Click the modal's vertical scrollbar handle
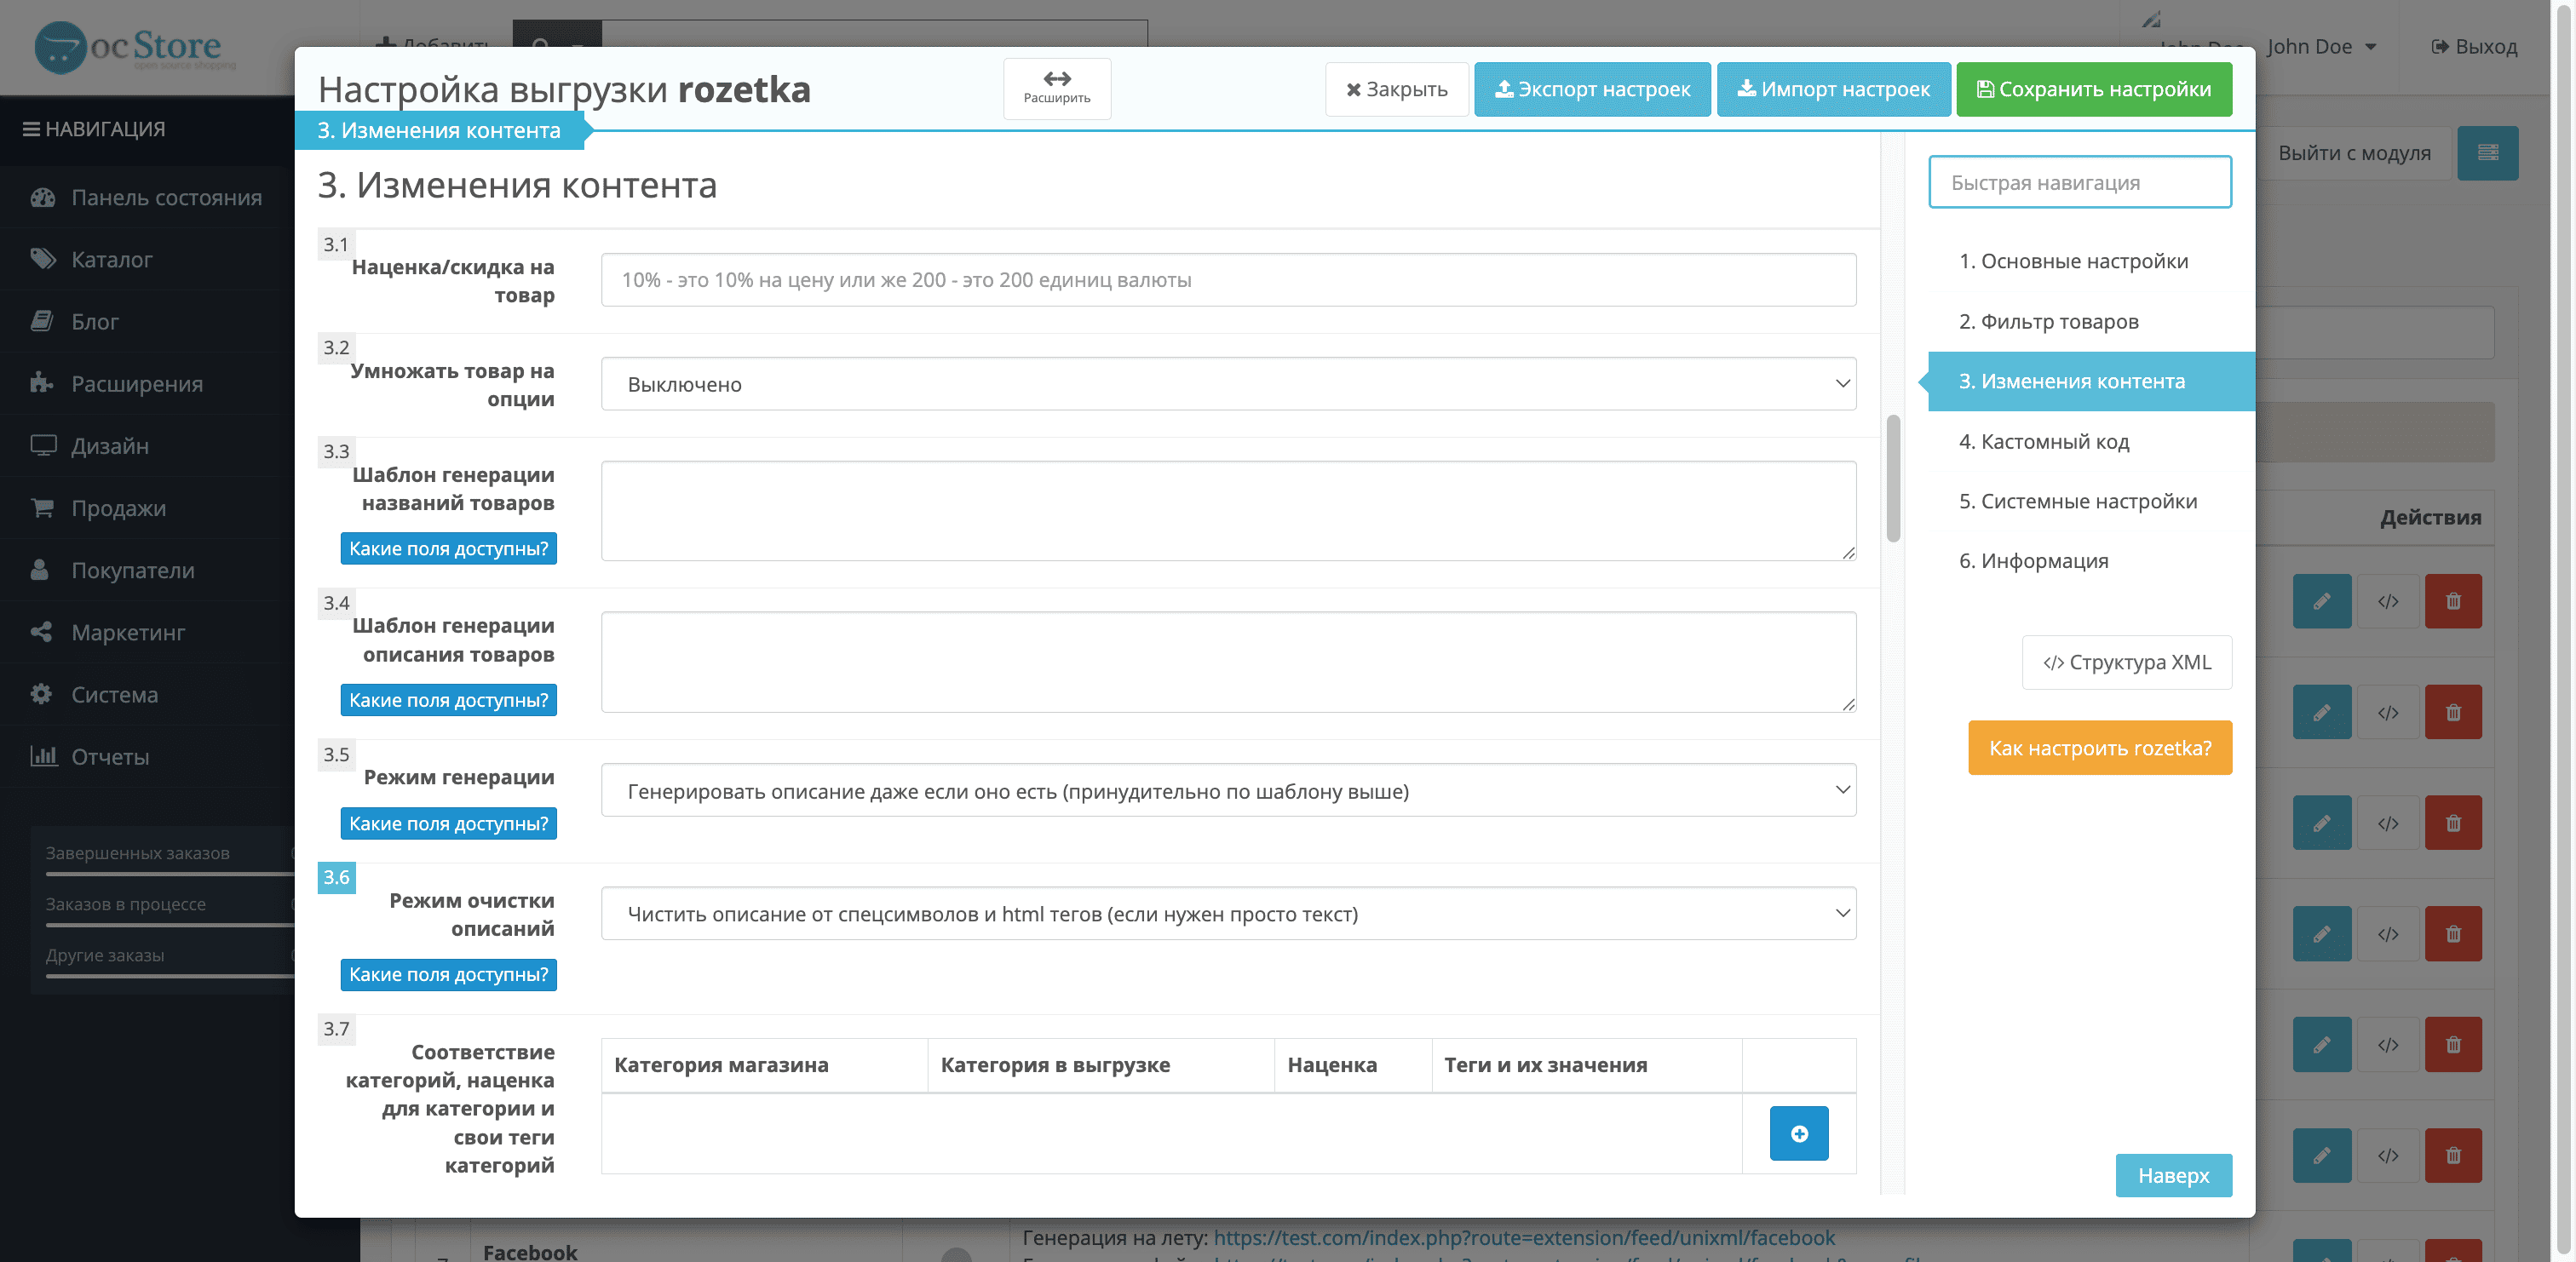 tap(1893, 478)
